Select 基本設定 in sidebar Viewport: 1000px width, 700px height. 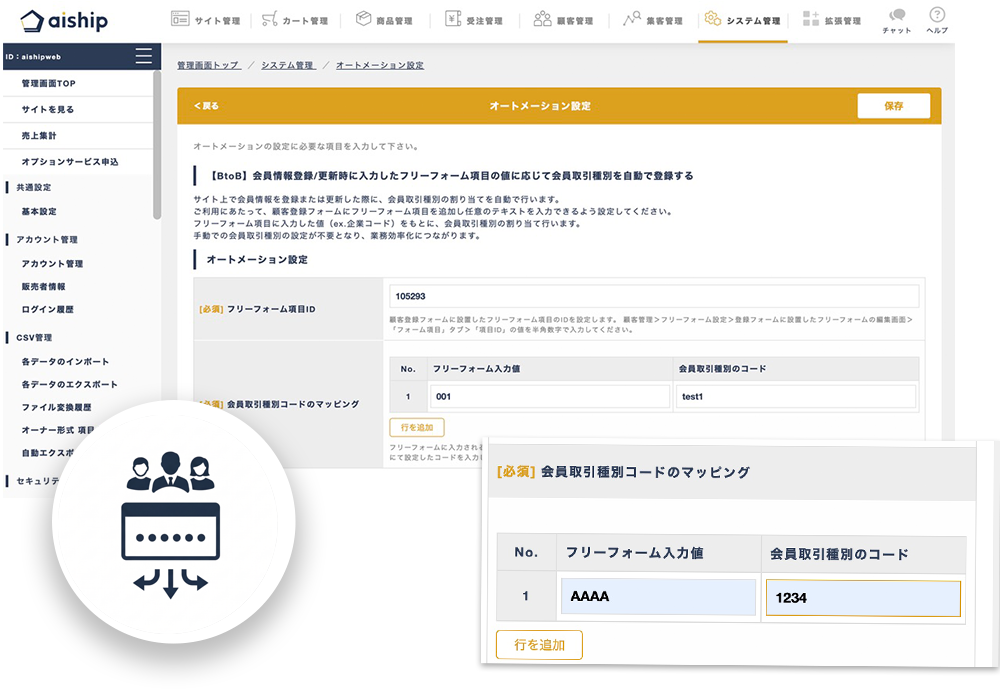click(39, 212)
